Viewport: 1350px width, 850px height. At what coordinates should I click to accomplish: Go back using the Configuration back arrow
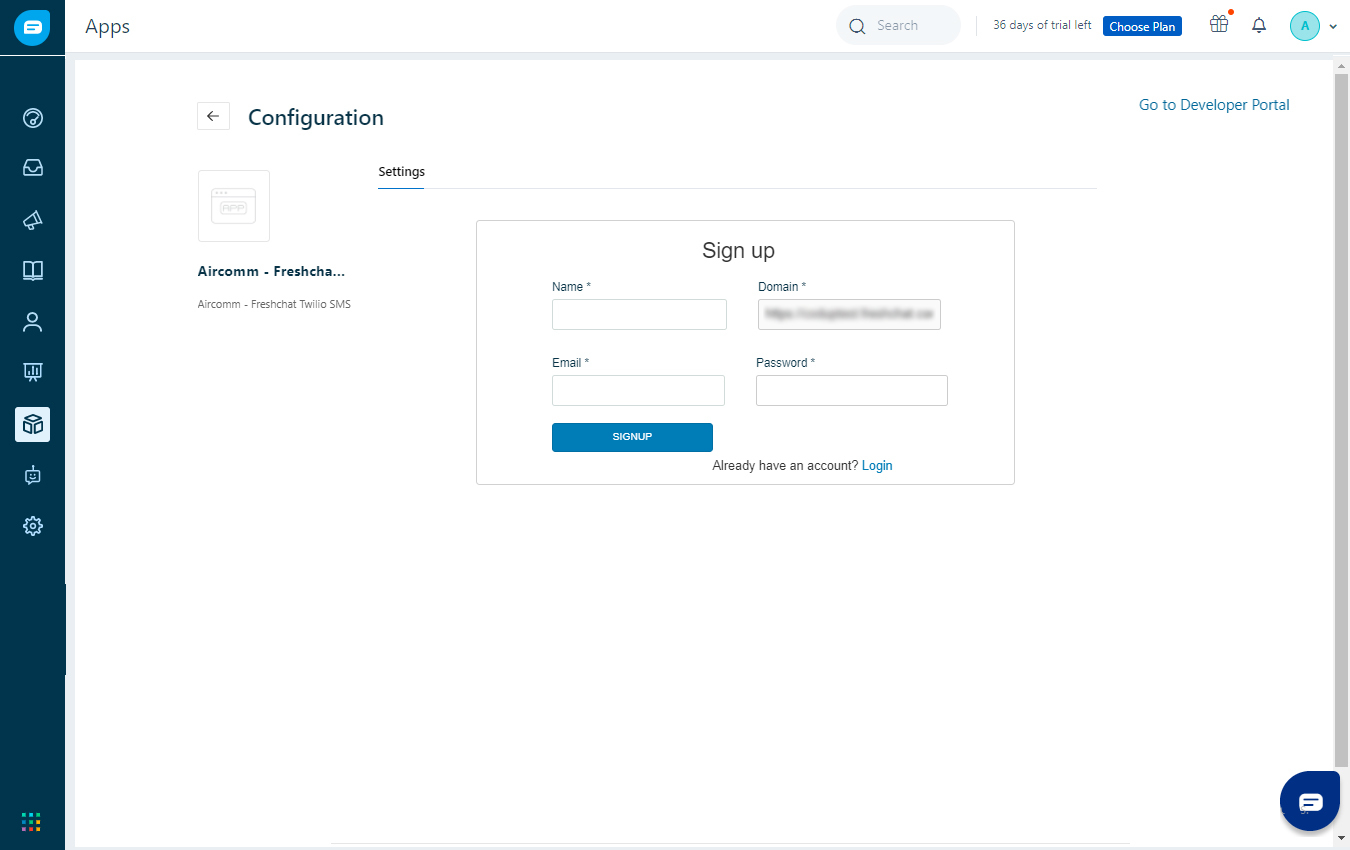click(213, 116)
